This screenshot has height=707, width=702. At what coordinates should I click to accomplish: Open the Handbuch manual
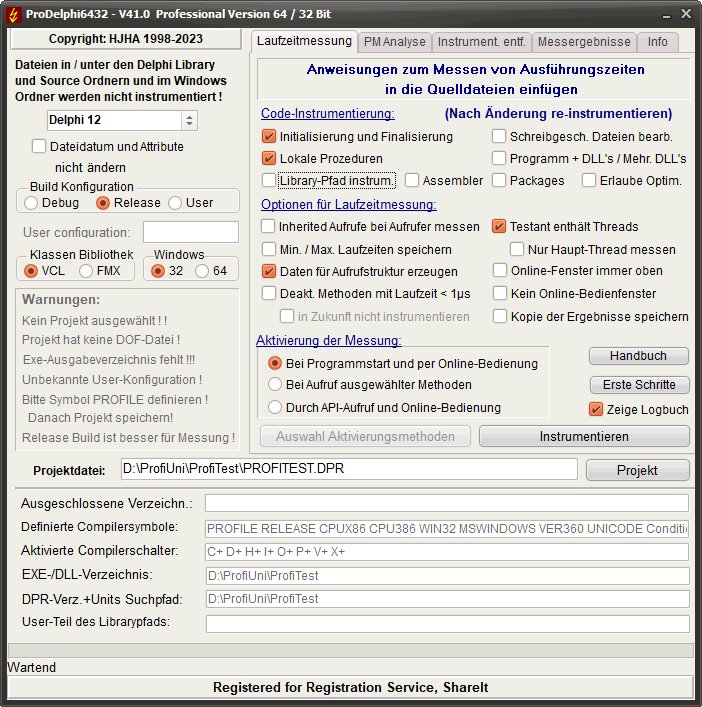tap(638, 357)
